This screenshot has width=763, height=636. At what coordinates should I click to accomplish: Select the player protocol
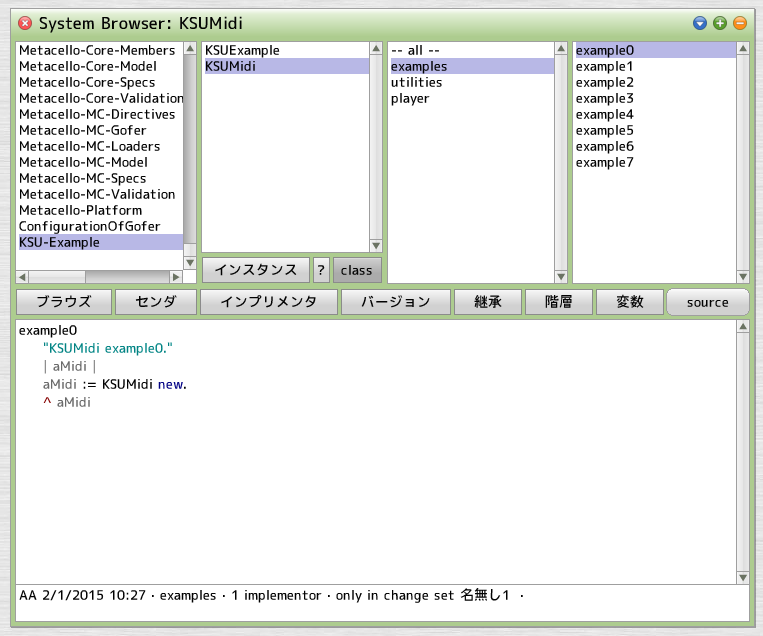(472, 98)
